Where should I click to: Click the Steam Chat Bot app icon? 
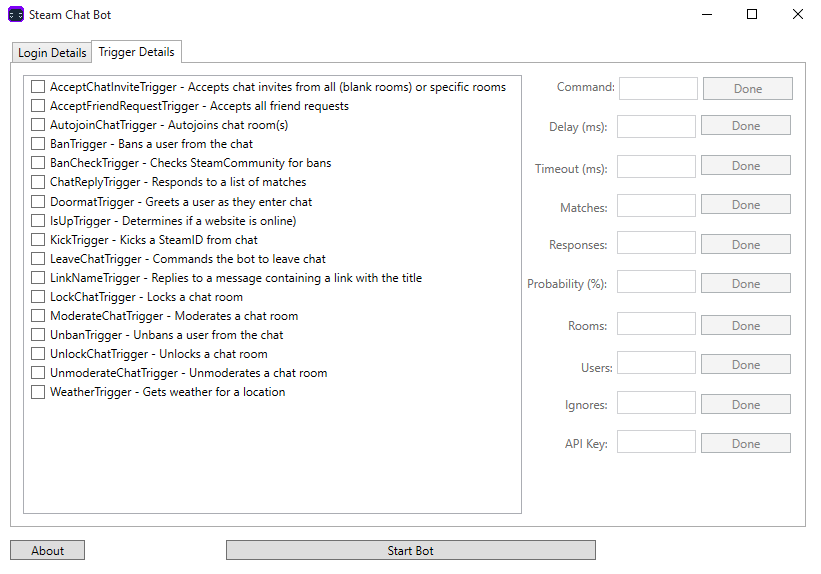click(16, 15)
